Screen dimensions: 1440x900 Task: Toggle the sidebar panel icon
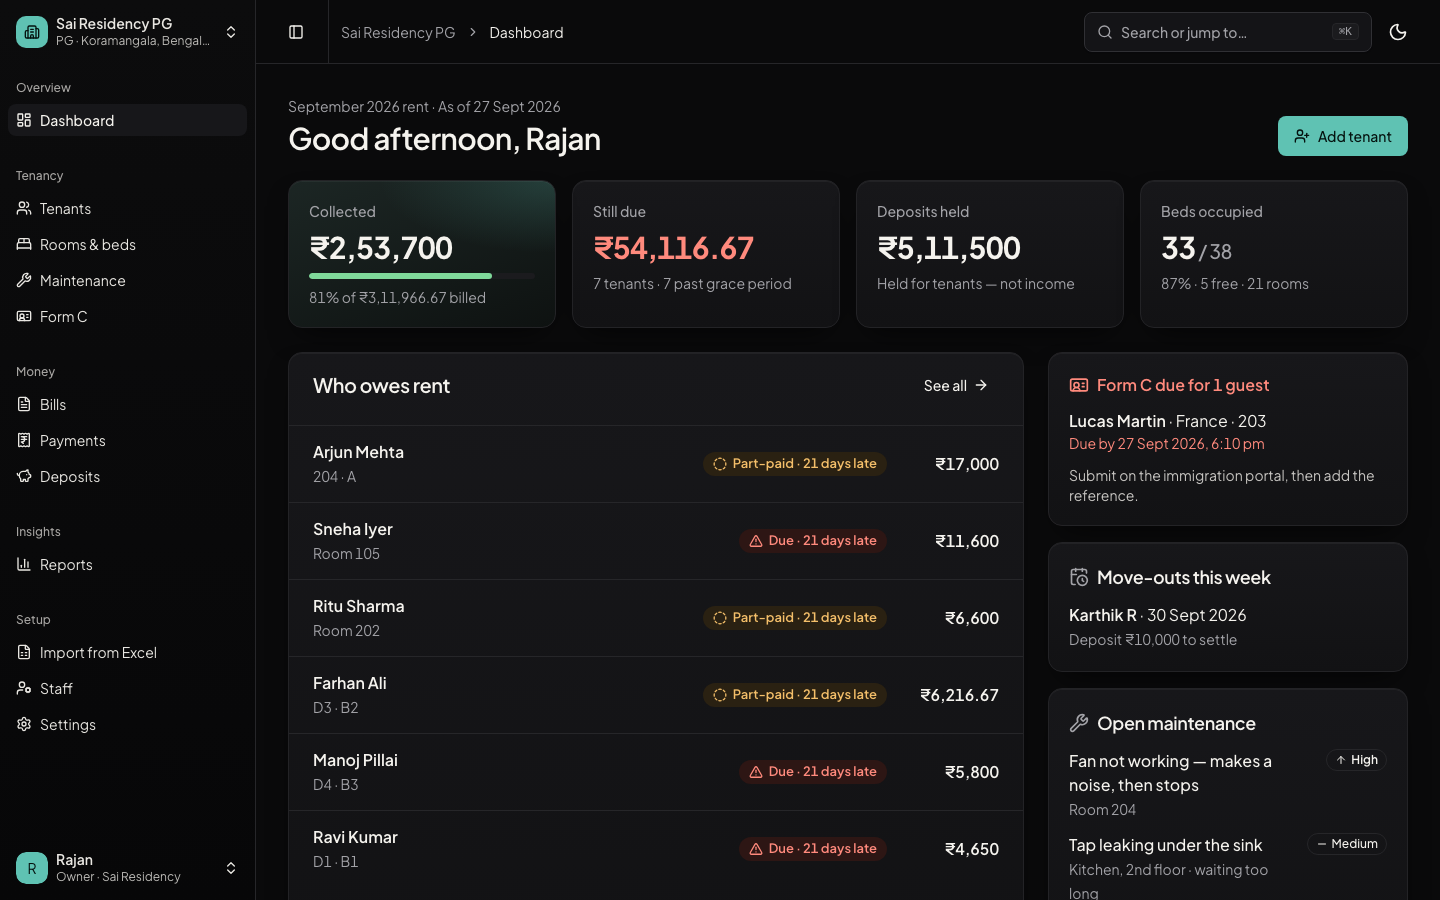[296, 32]
